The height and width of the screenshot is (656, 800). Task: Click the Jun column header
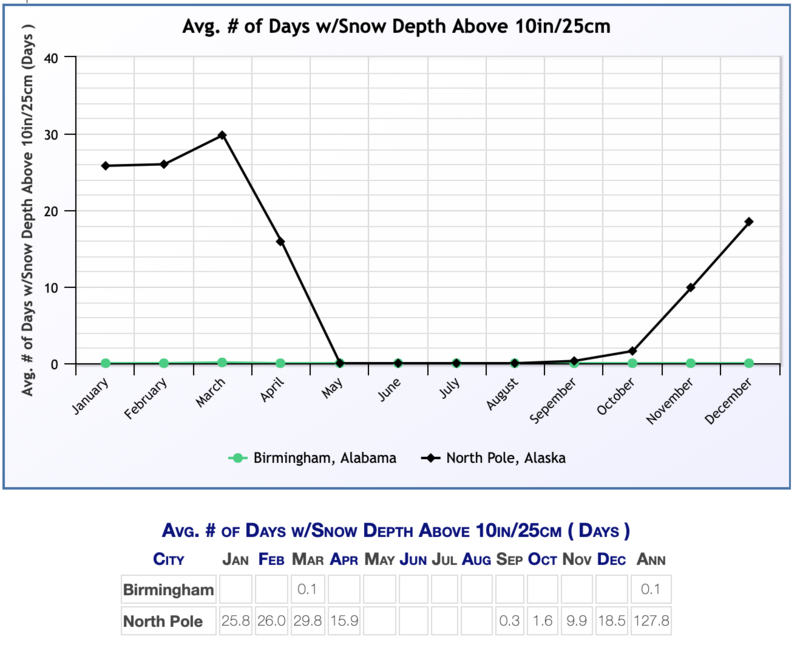413,560
